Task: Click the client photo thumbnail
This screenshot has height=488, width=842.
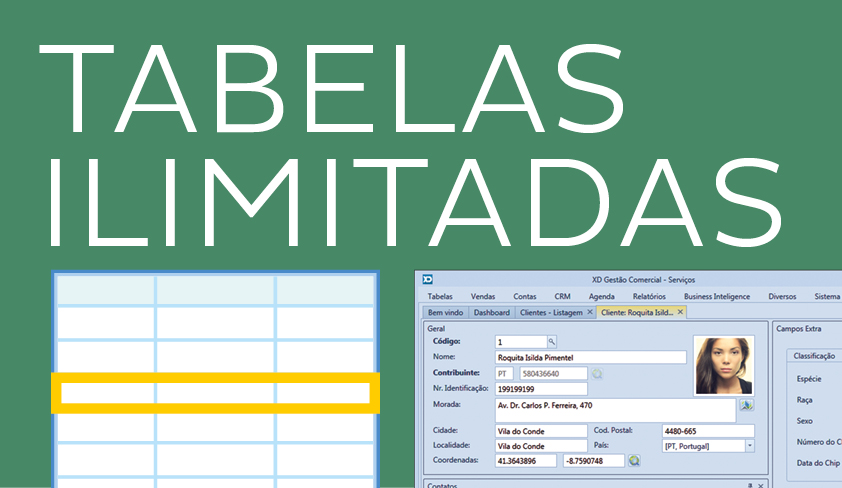Action: click(x=723, y=365)
